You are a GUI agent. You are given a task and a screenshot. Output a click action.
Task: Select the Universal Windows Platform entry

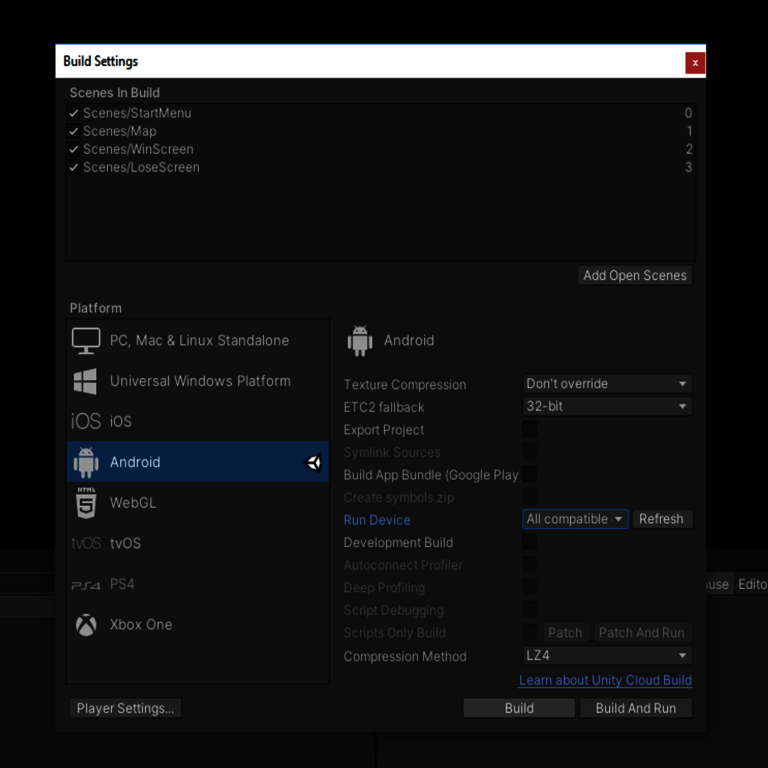click(198, 381)
